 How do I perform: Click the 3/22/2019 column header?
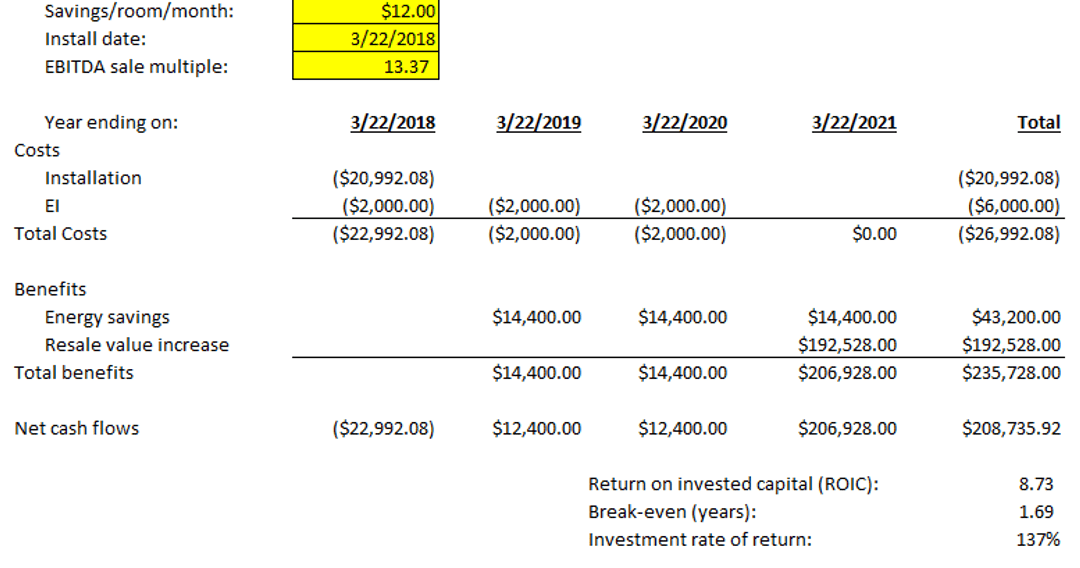point(539,123)
